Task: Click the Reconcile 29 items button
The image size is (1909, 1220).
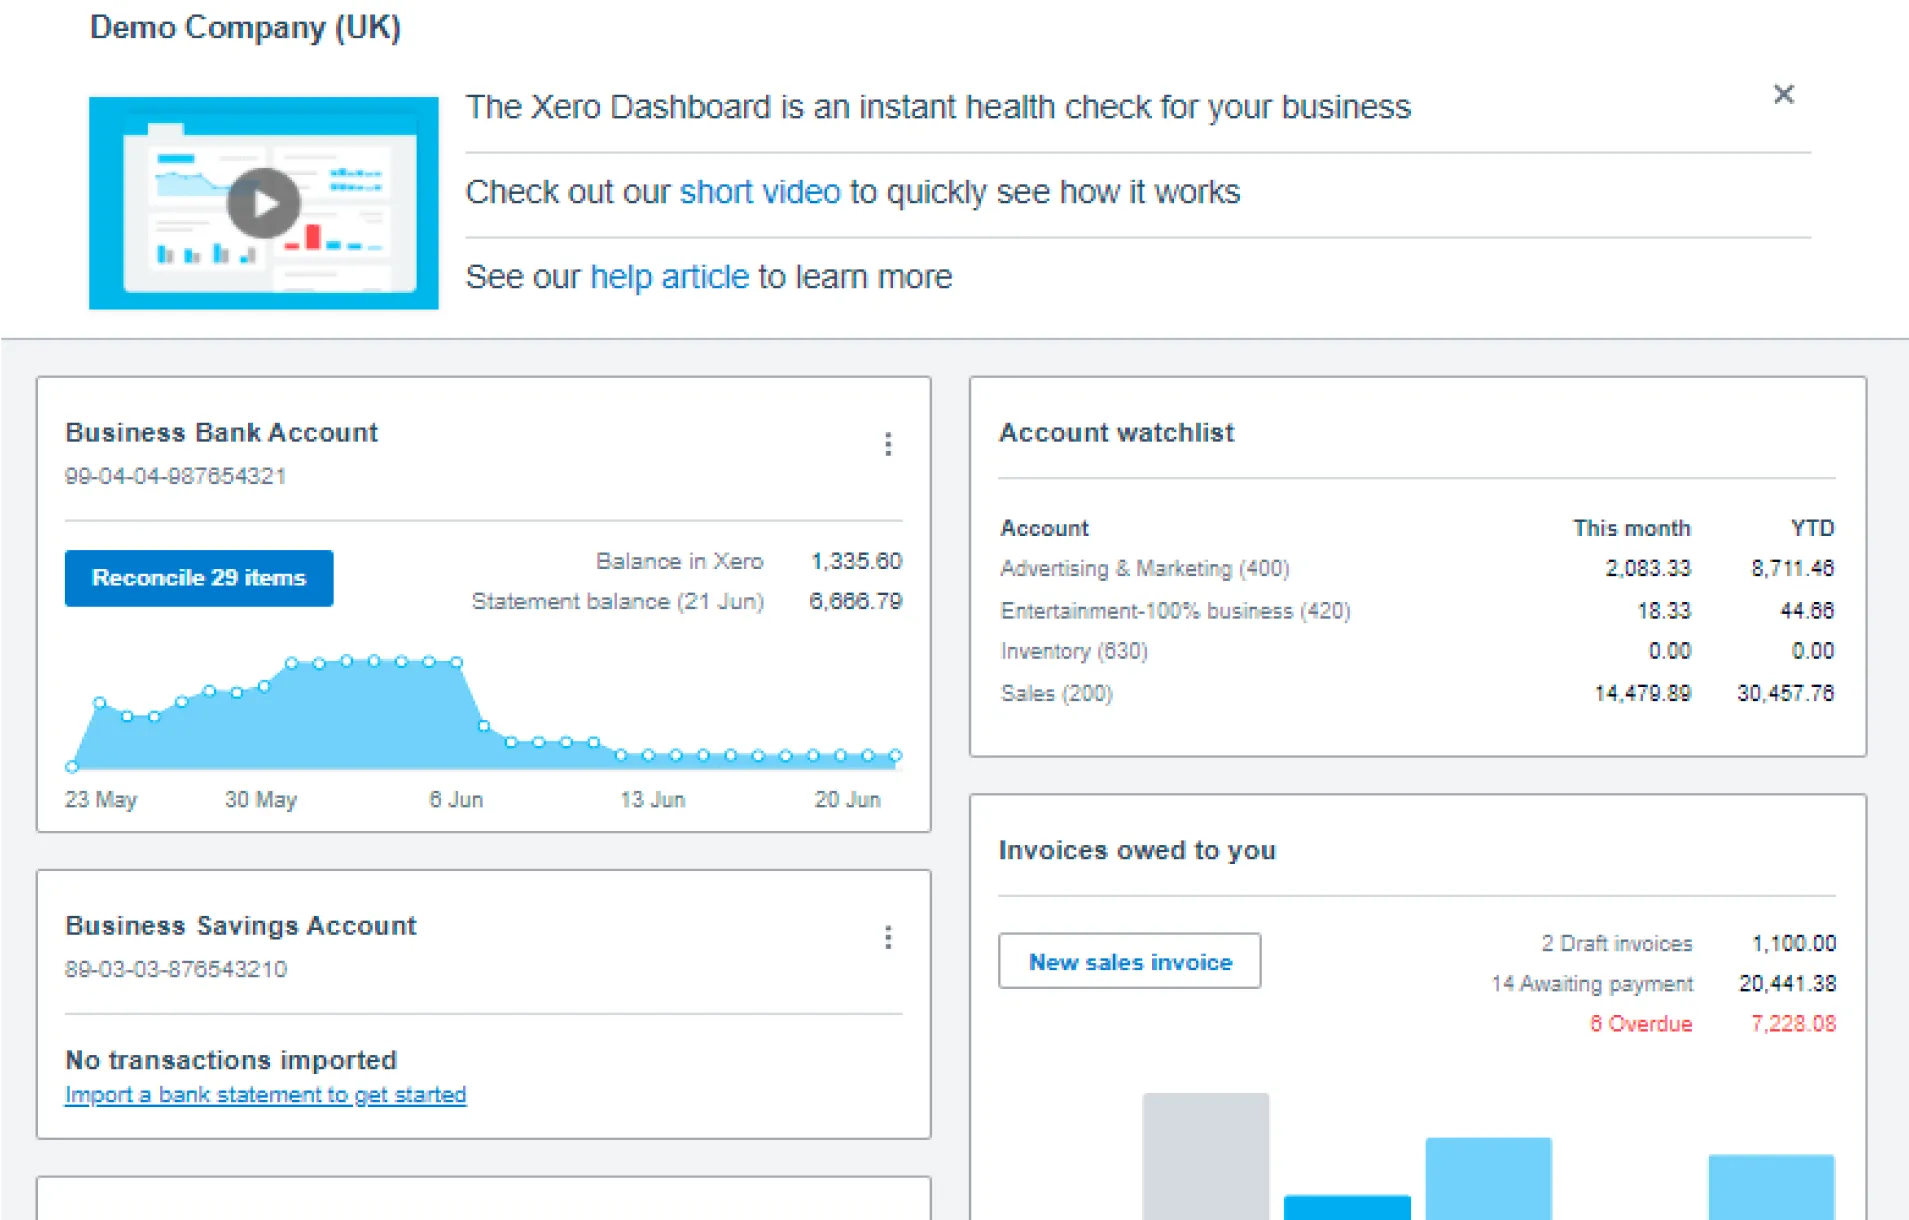Action: point(199,578)
